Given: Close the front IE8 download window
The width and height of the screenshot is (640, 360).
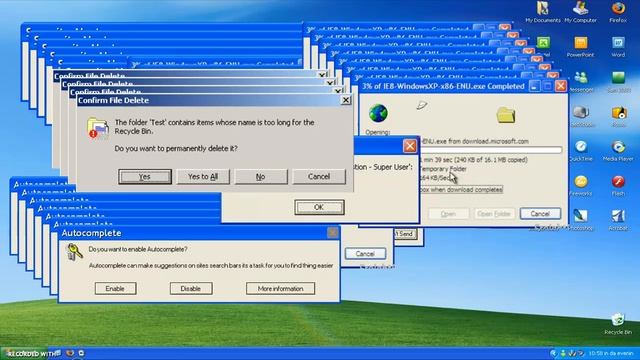Looking at the screenshot, I should coord(561,86).
